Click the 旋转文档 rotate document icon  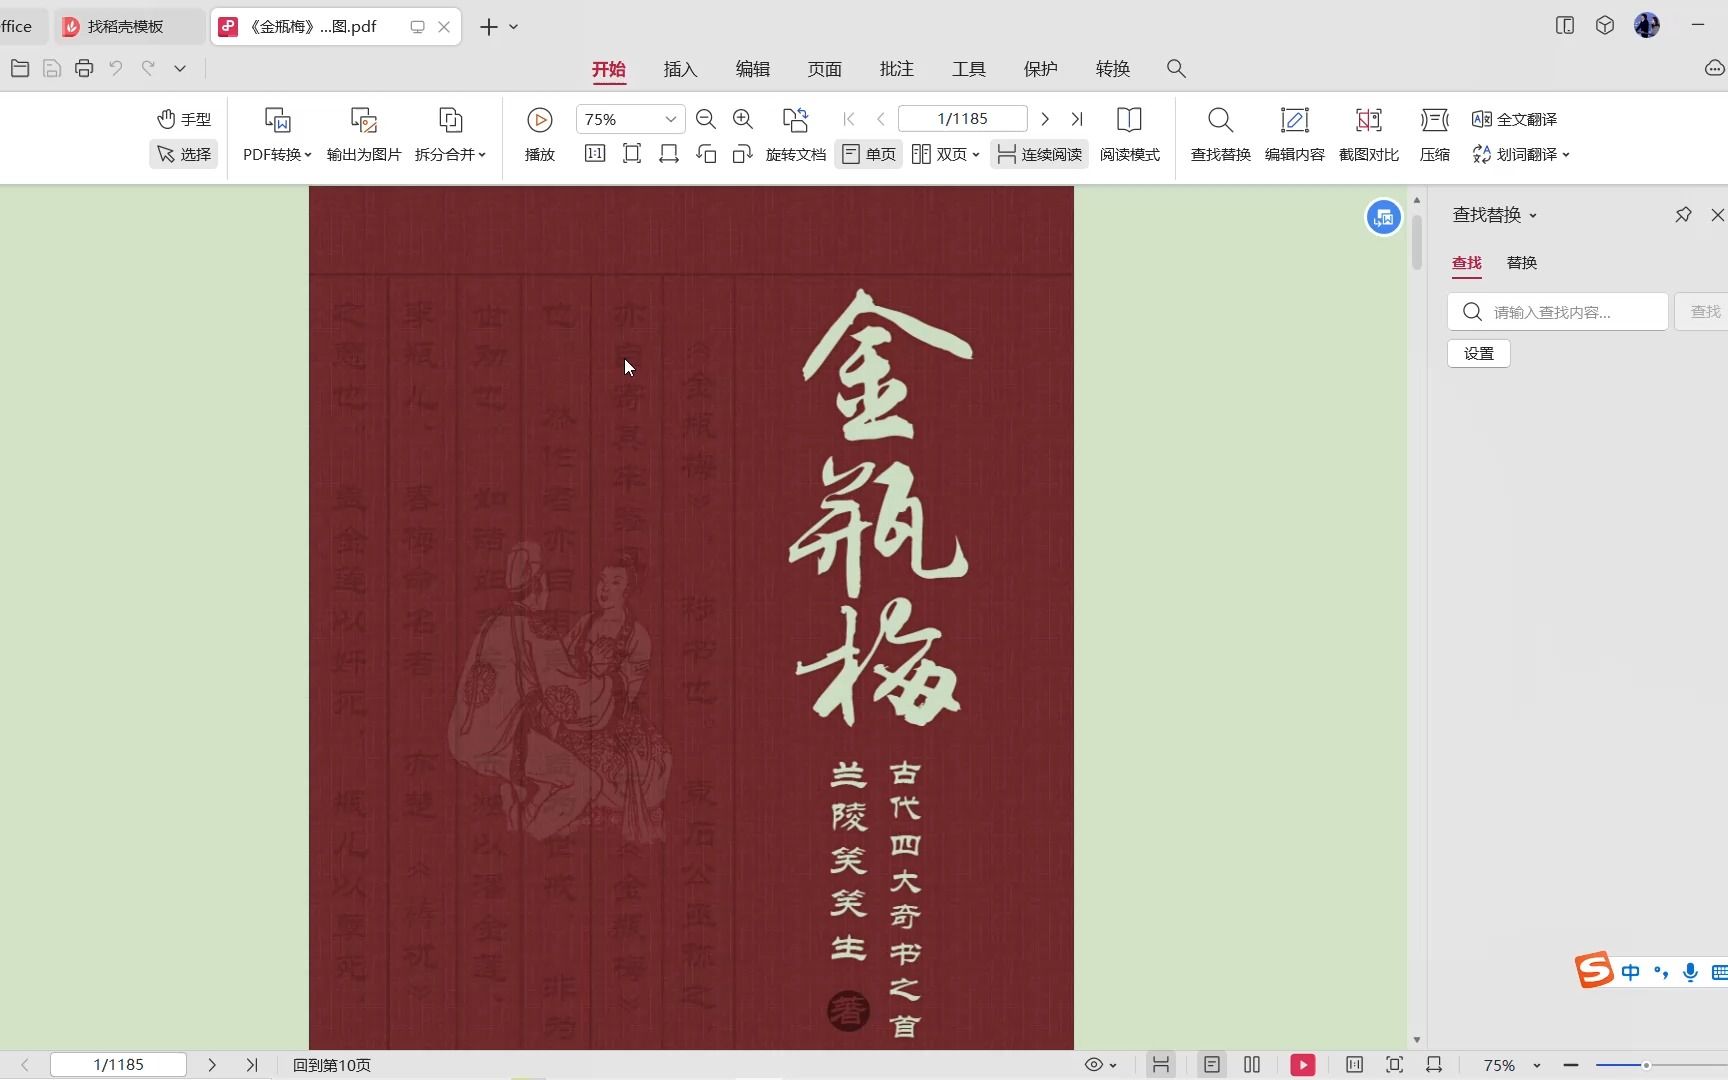796,121
